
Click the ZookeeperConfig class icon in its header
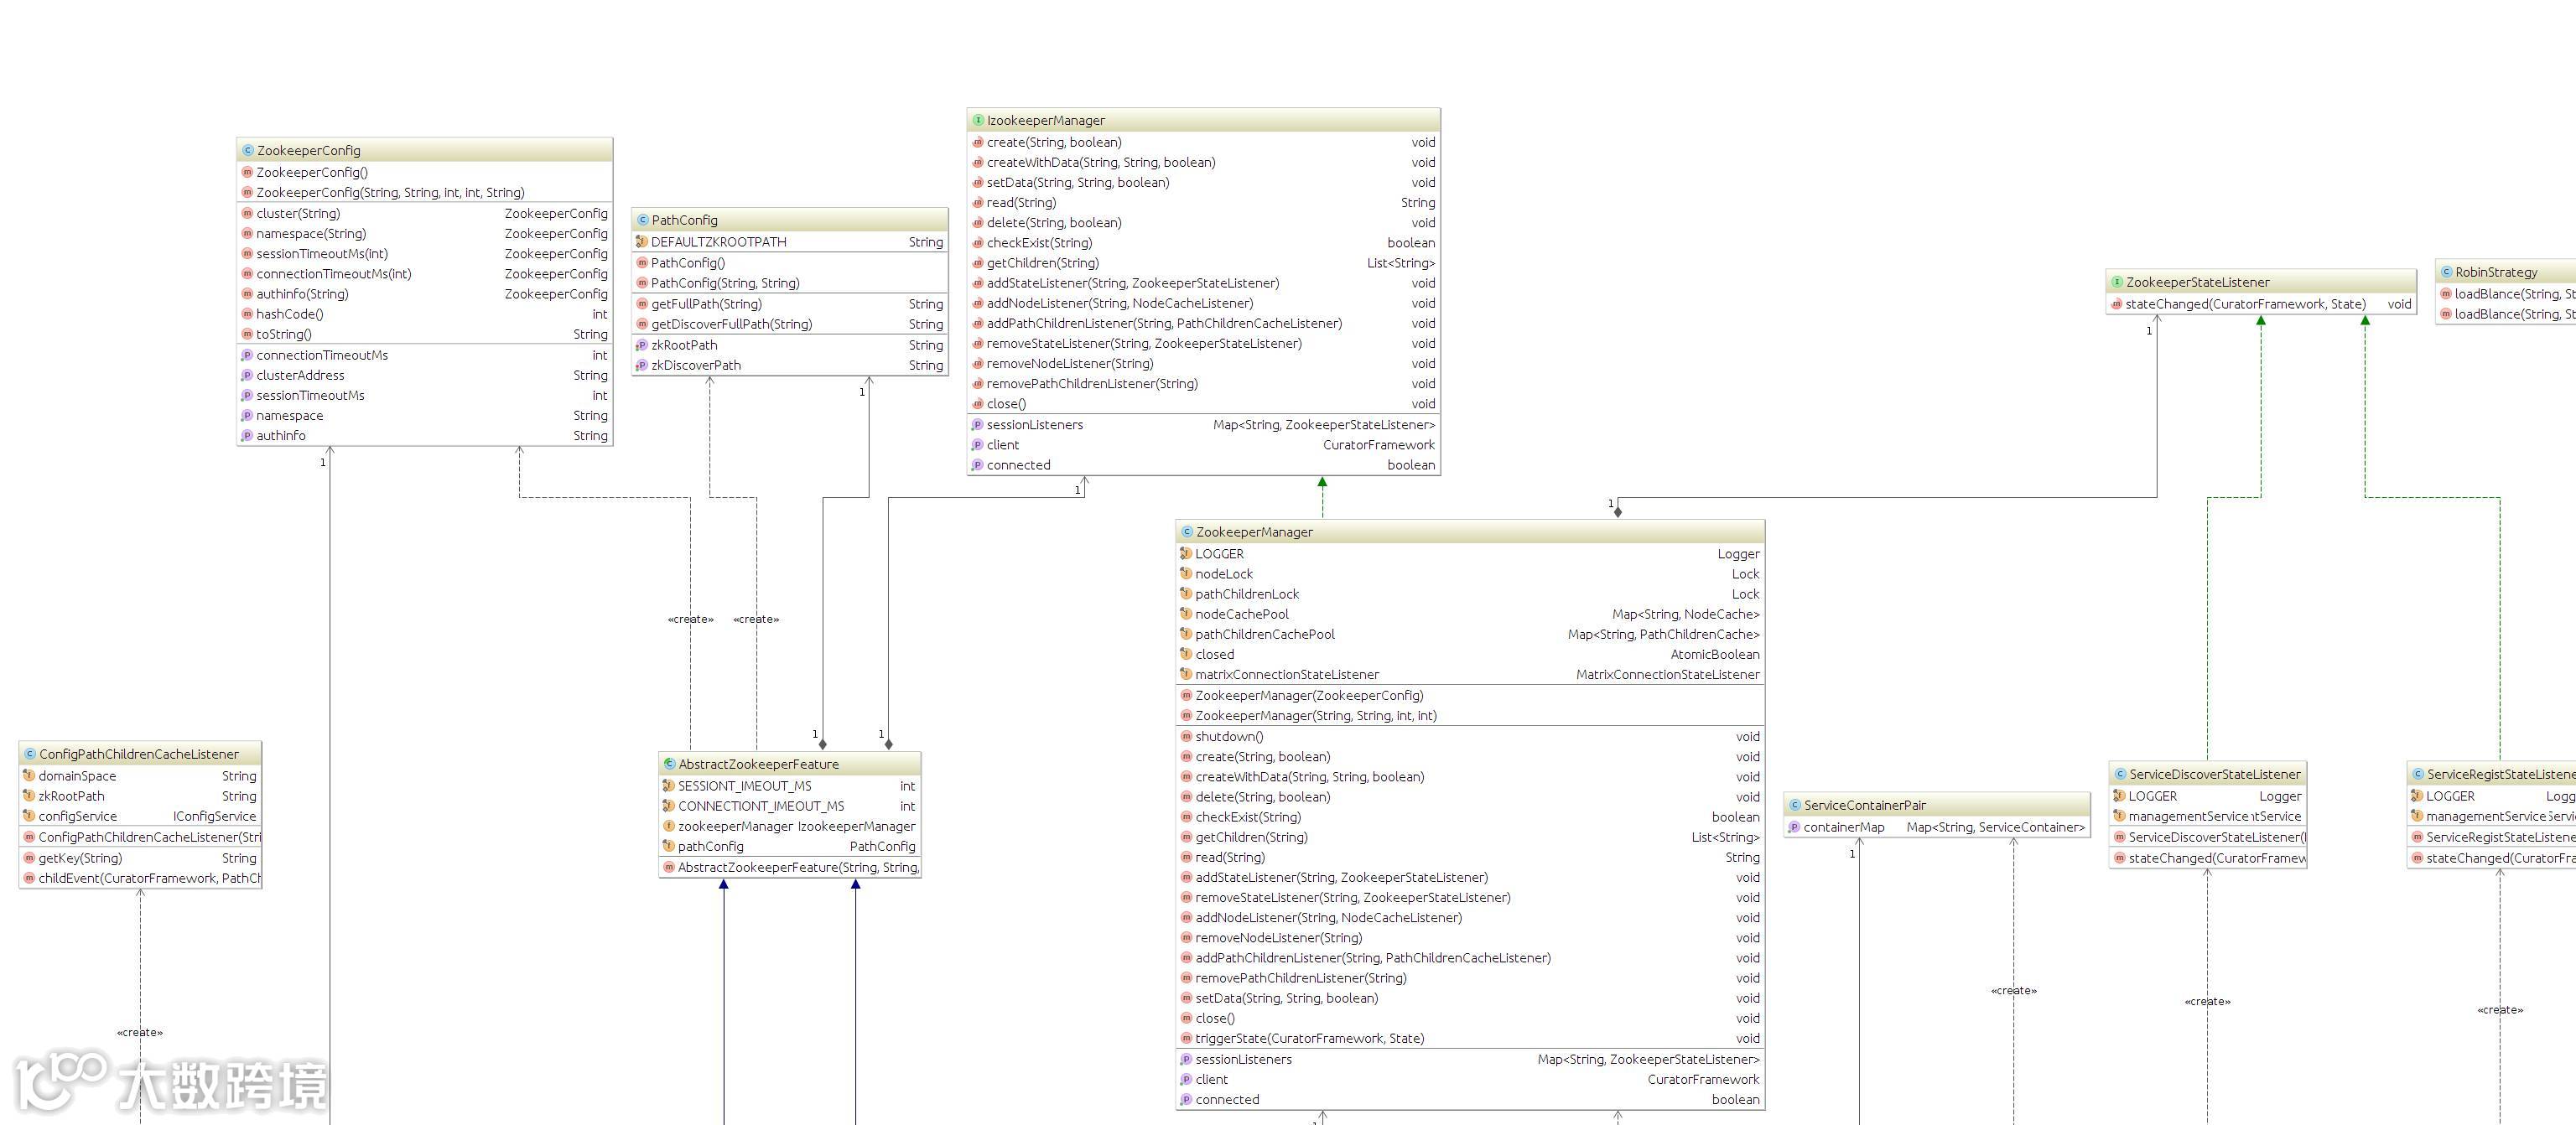(x=247, y=151)
